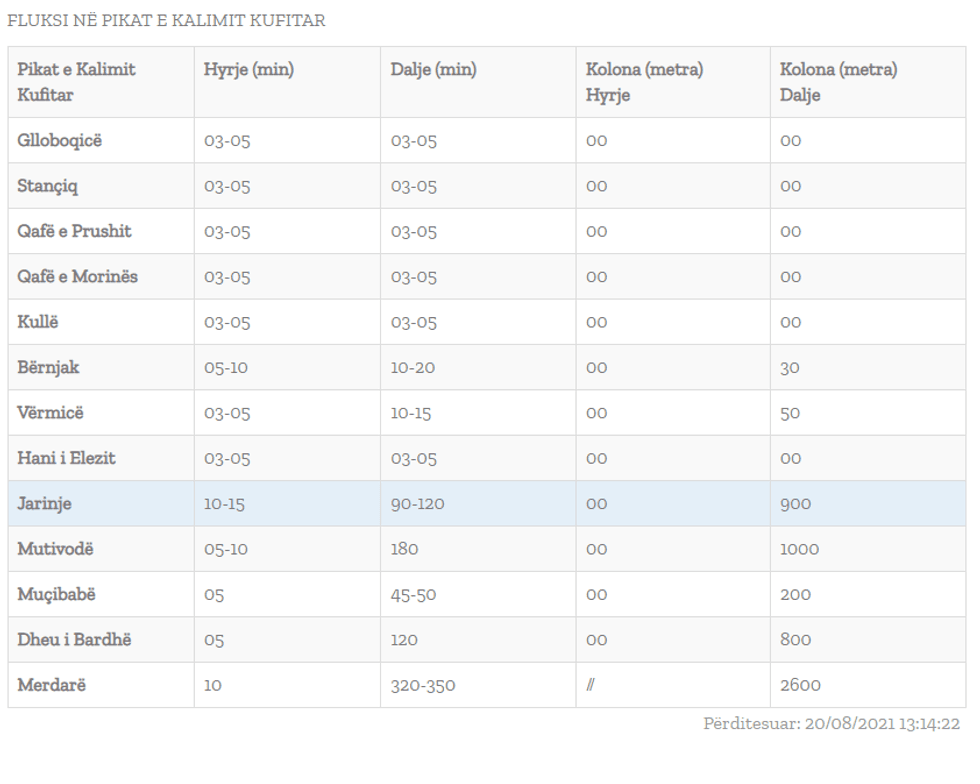Screen dimensions: 980x784
Task: Click the Dalje (min) column header
Action: (434, 70)
